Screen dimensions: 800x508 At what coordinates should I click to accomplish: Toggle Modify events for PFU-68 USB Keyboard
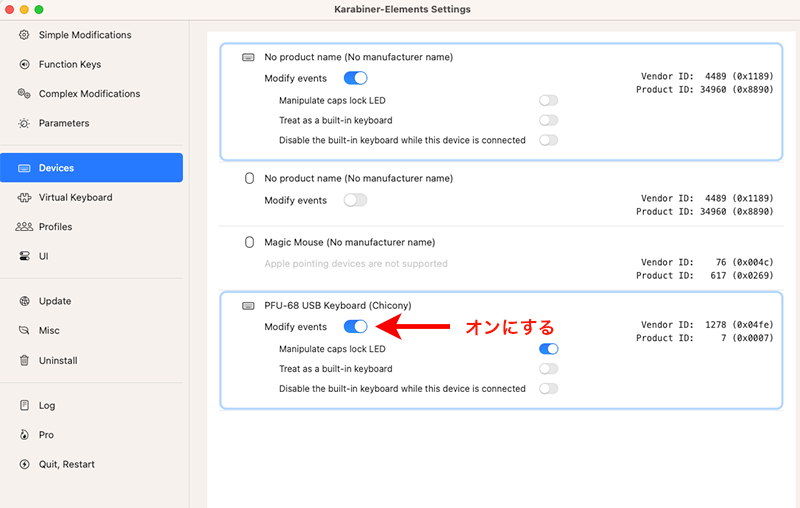(x=356, y=326)
